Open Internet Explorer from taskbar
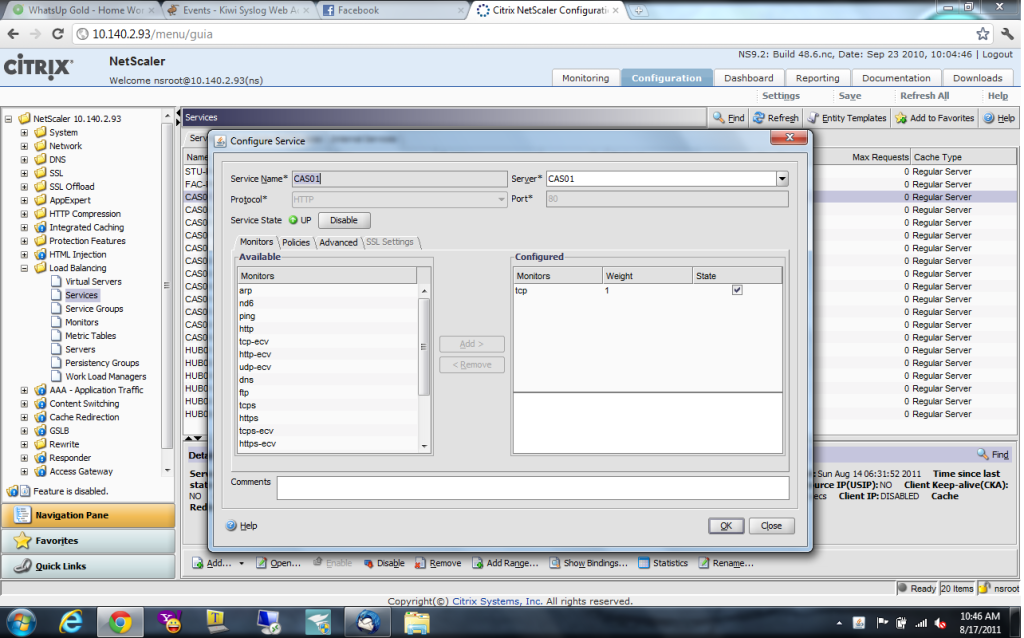This screenshot has width=1024, height=638. coord(71,622)
